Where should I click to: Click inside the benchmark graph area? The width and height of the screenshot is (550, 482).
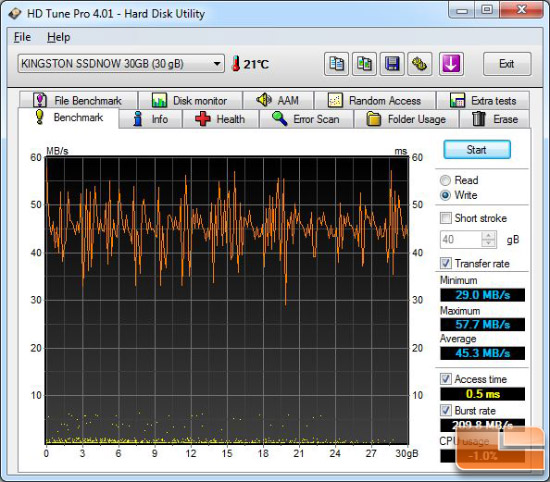[x=227, y=301]
